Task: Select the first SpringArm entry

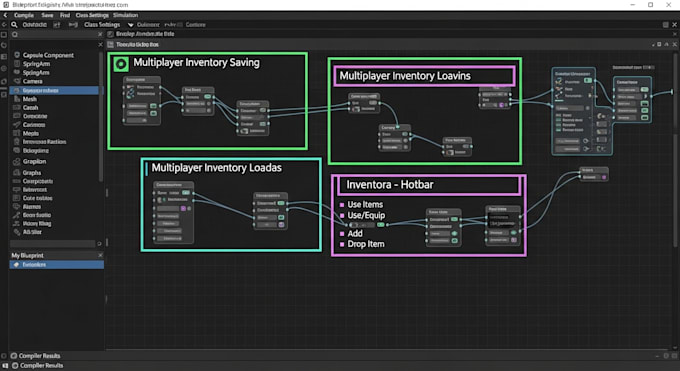Action: pyautogui.click(x=36, y=64)
